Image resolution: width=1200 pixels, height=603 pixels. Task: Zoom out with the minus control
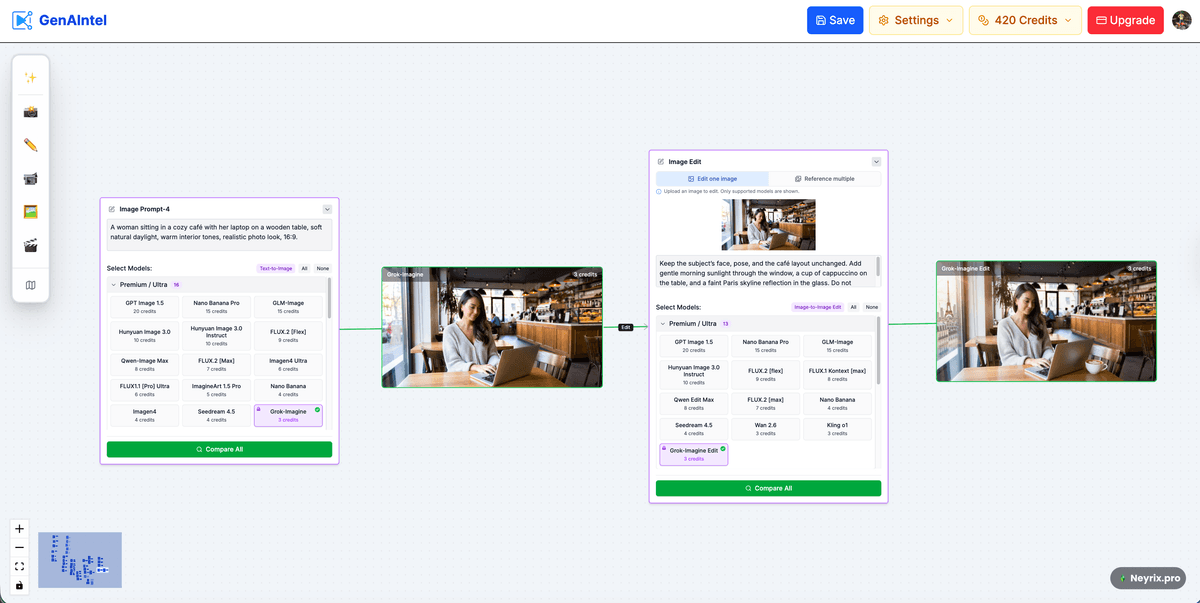[19, 548]
